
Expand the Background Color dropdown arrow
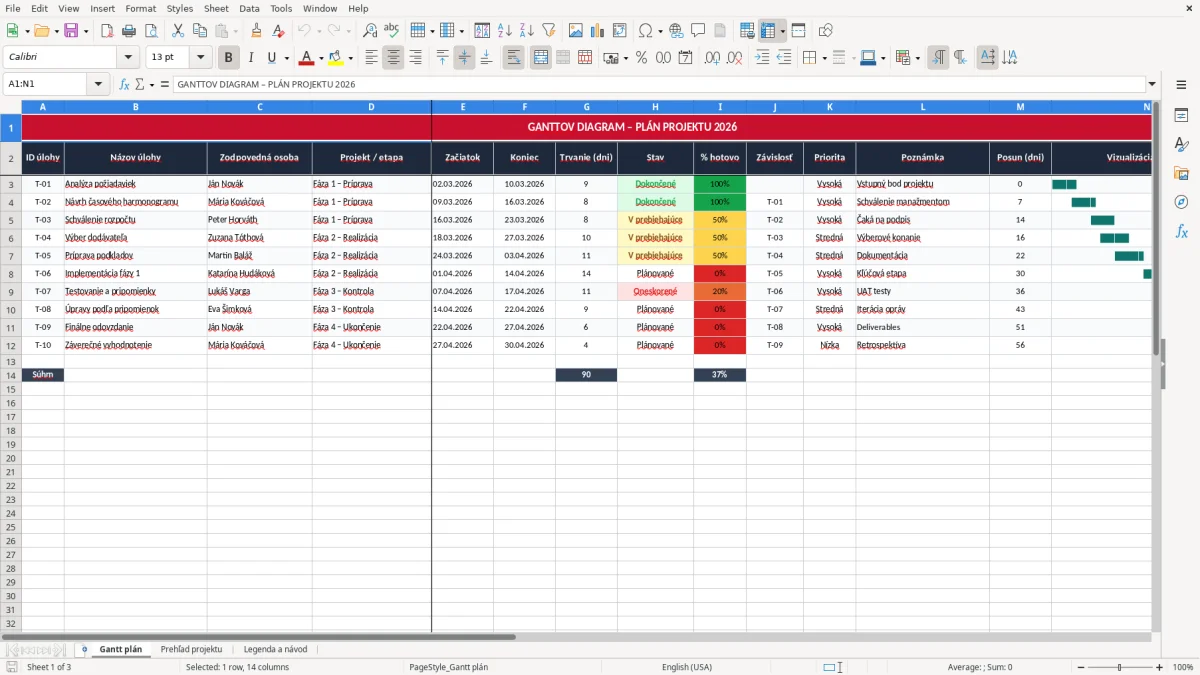(350, 58)
